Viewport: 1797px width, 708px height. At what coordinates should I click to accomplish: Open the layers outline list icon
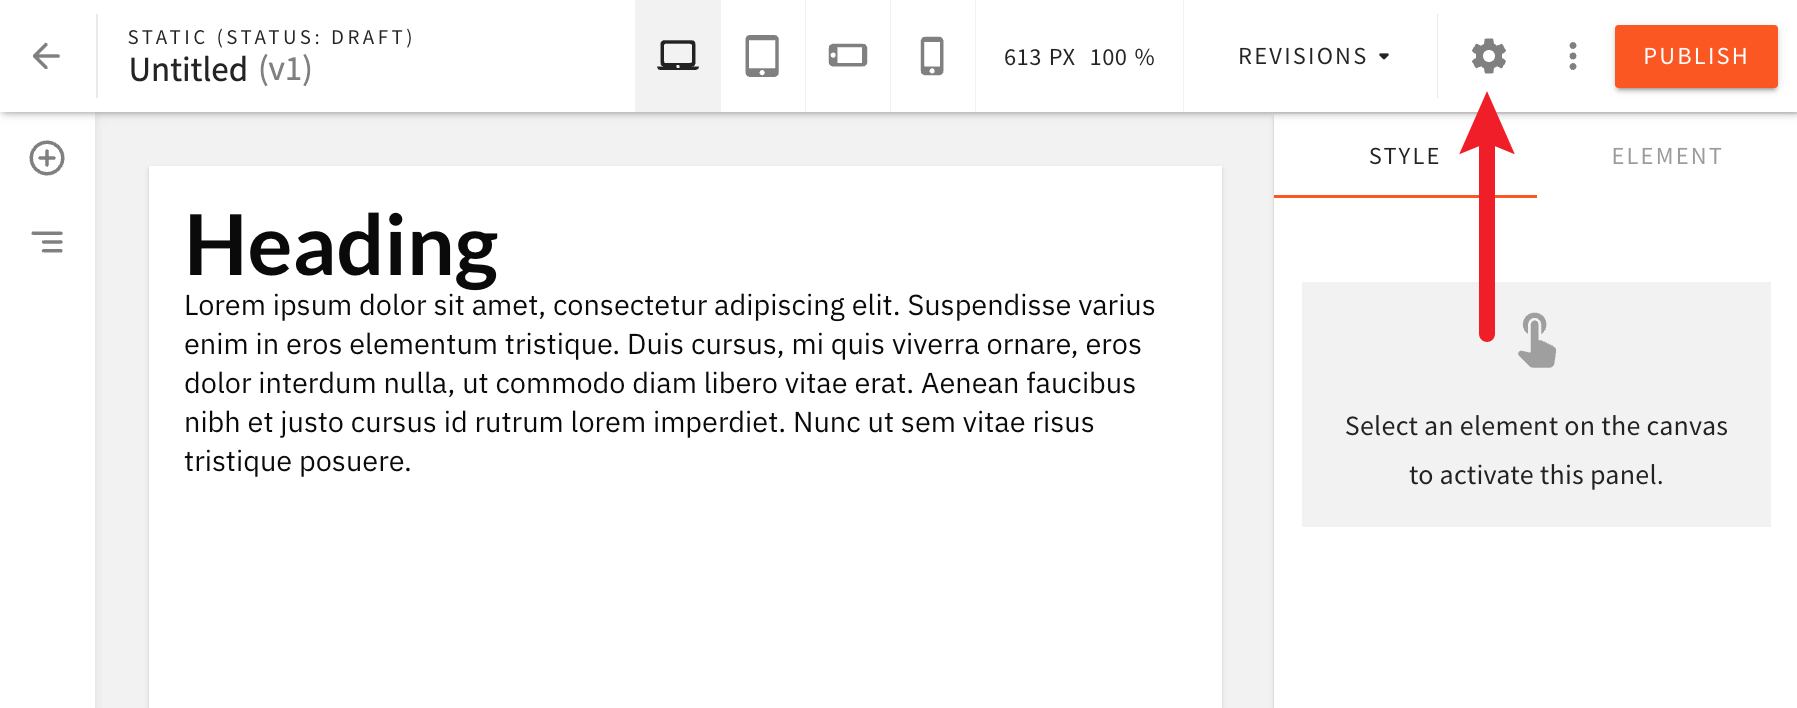coord(47,242)
